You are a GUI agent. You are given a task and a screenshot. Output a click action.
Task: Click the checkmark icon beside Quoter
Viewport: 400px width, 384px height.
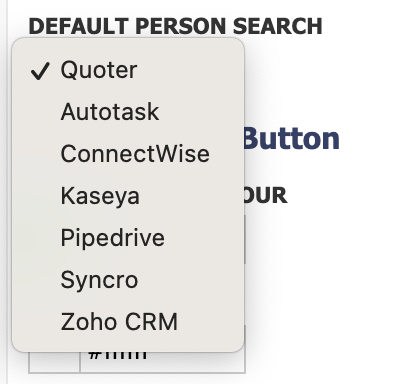point(40,71)
